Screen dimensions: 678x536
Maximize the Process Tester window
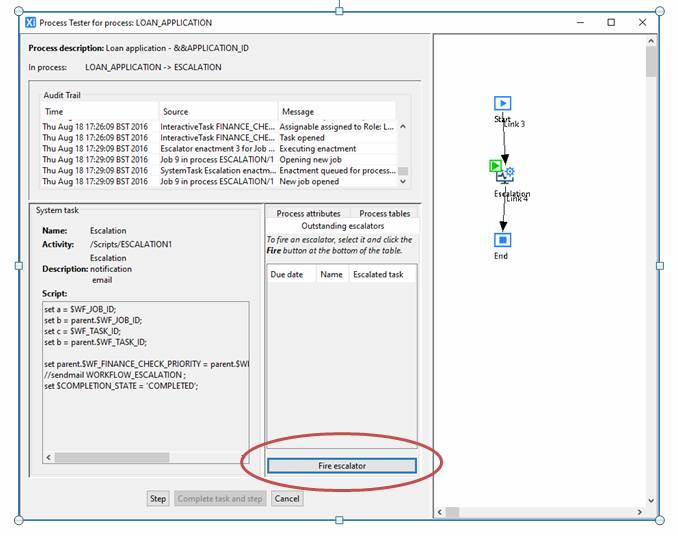611,22
